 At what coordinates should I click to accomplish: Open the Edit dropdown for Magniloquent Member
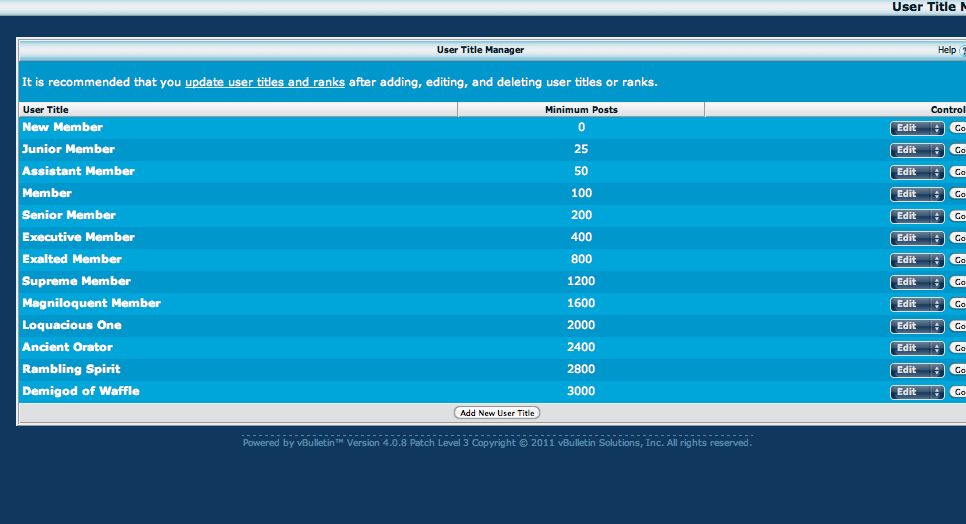click(916, 304)
